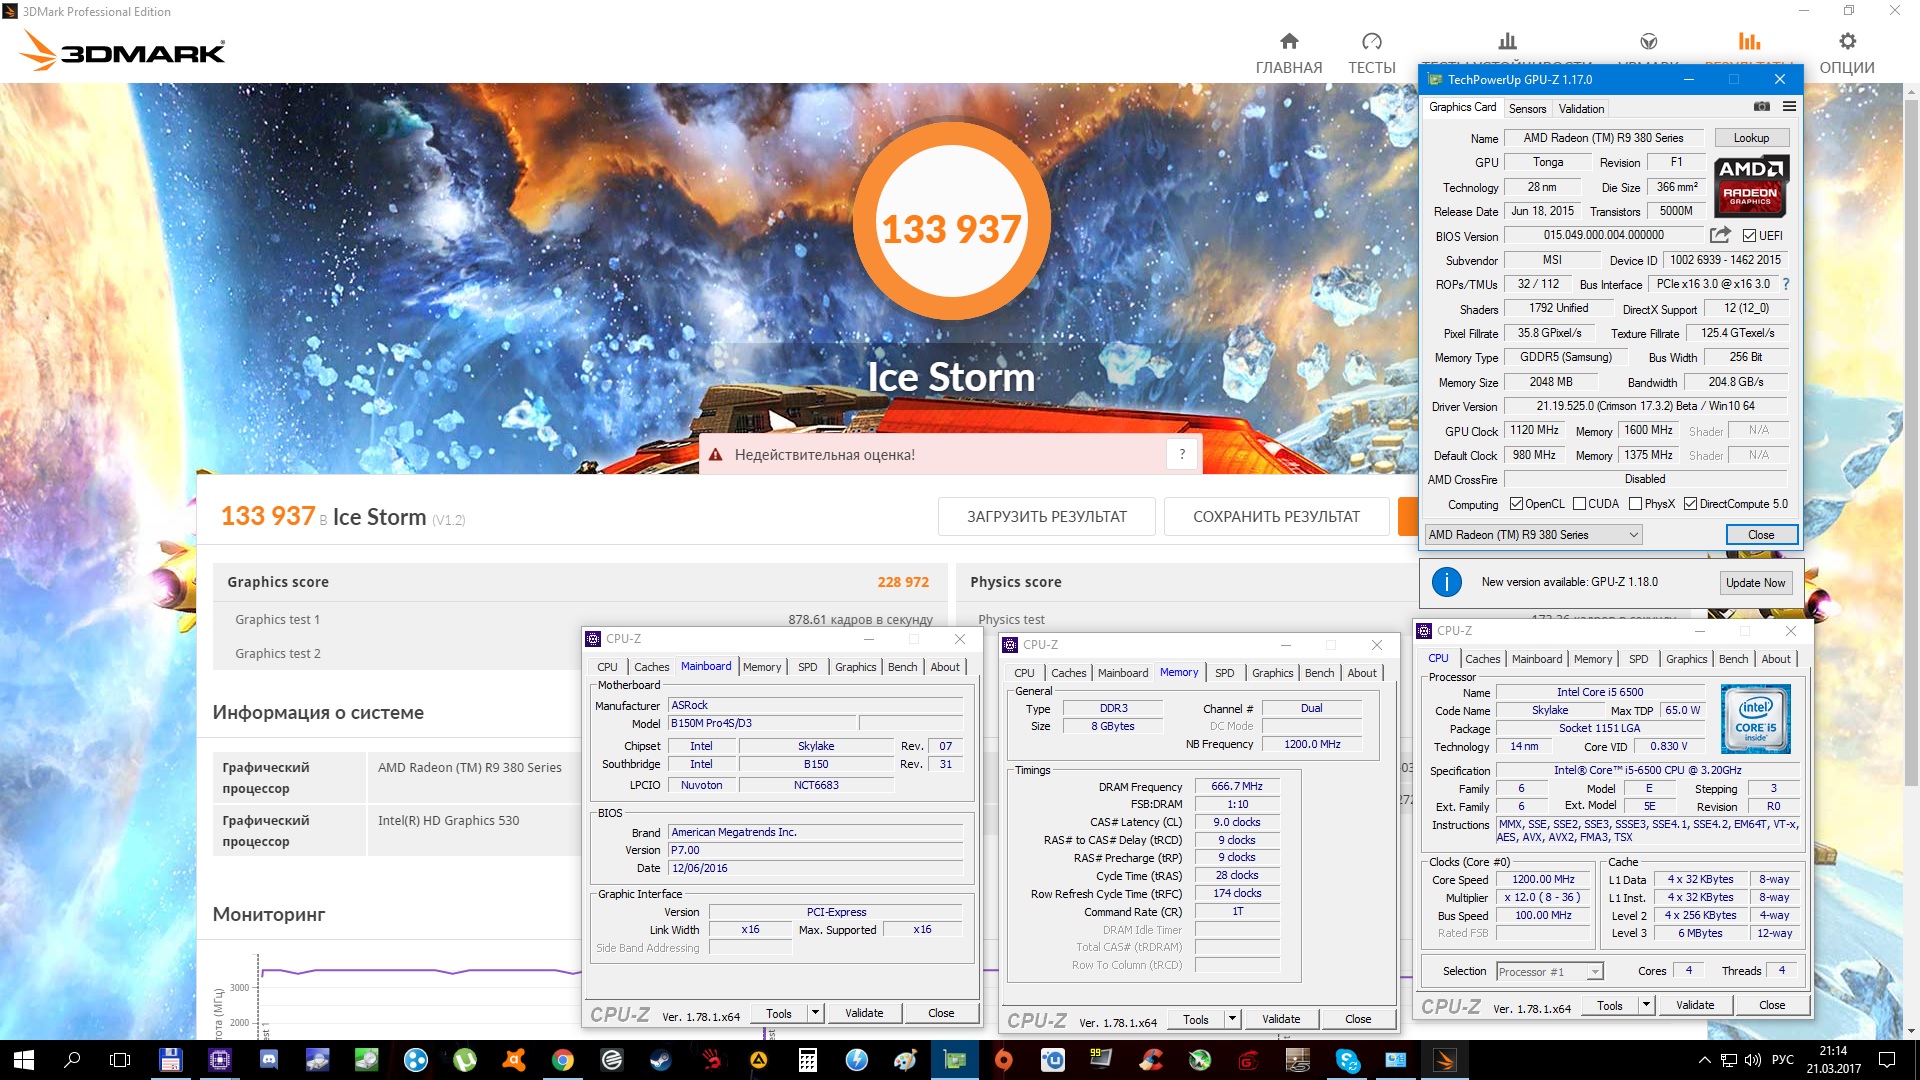
Task: Open the SPD tab in the Mainboard CPU-Z window
Action: pyautogui.click(x=808, y=667)
